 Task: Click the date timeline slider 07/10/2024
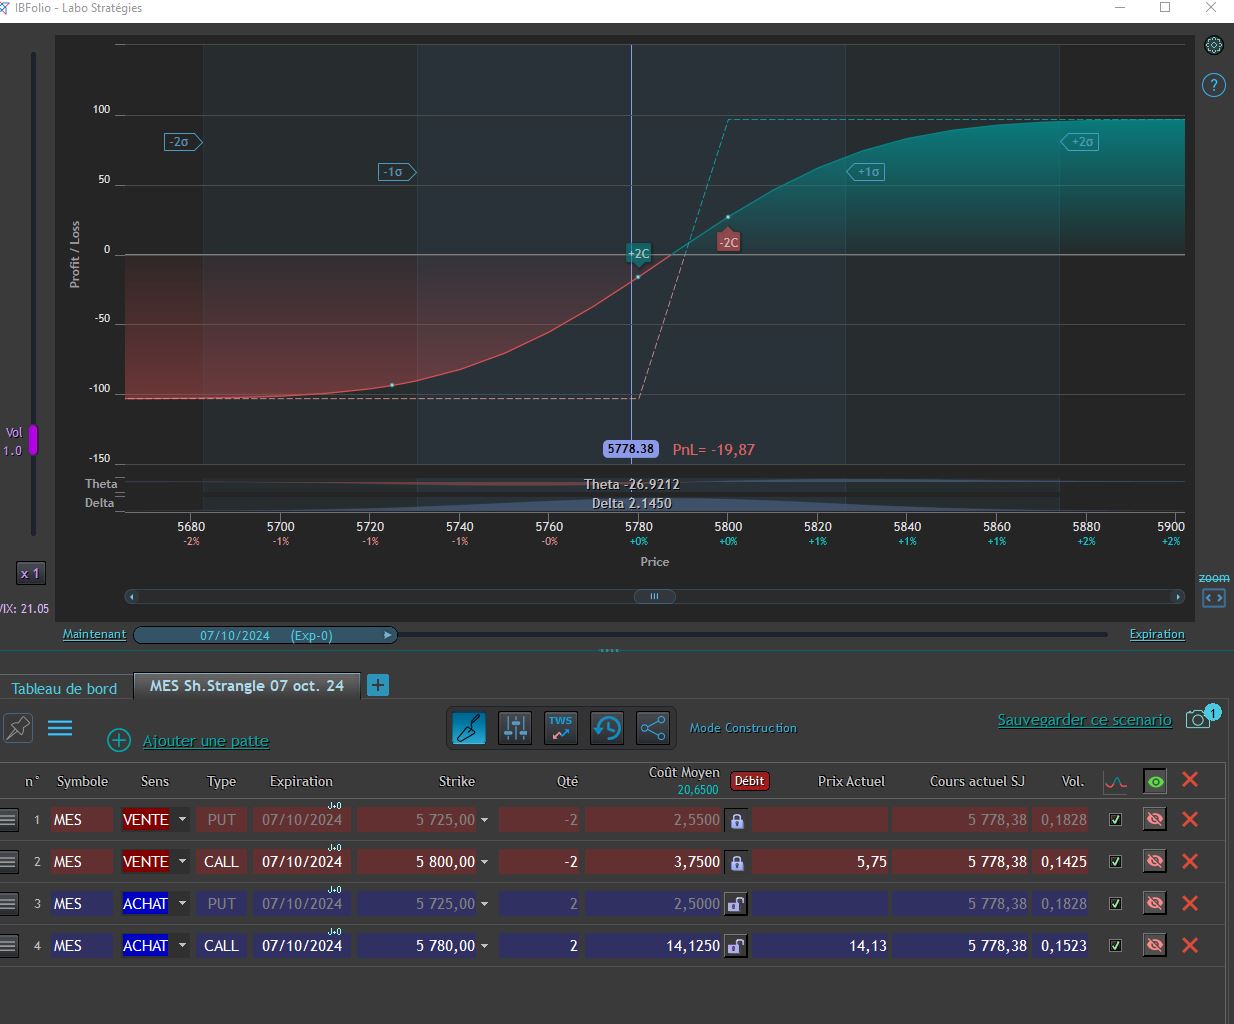pos(265,635)
